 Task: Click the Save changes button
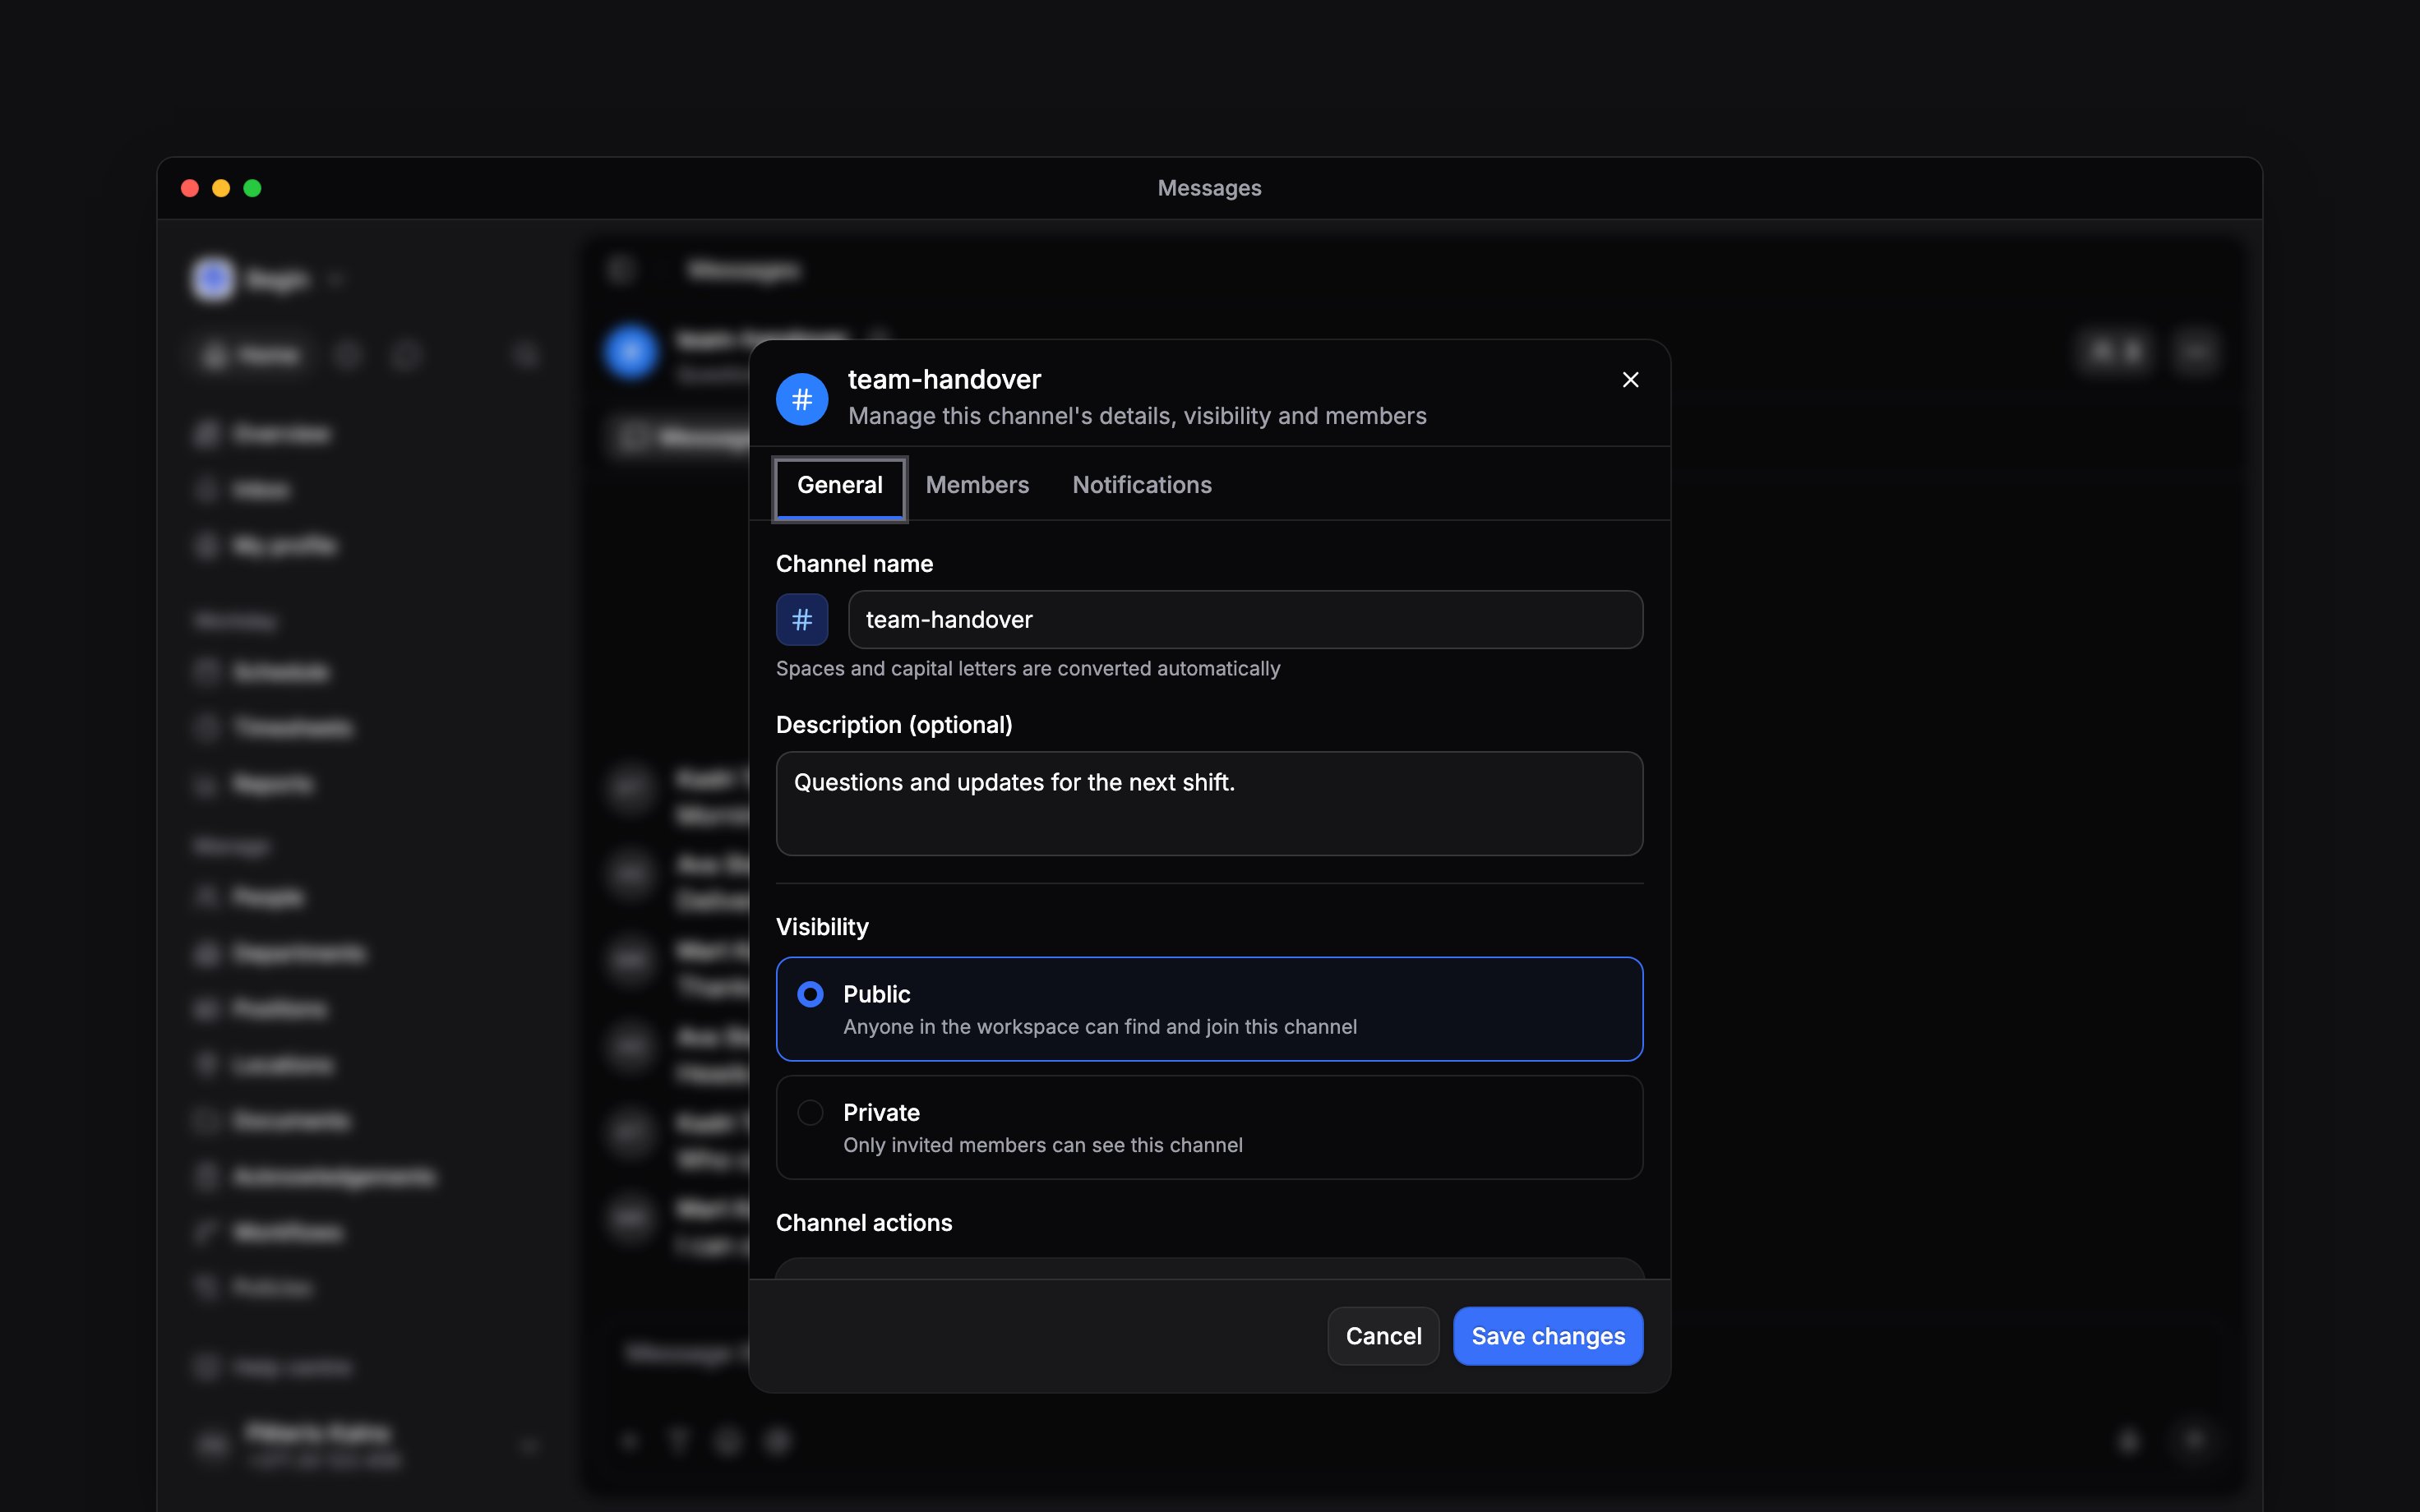(x=1548, y=1336)
